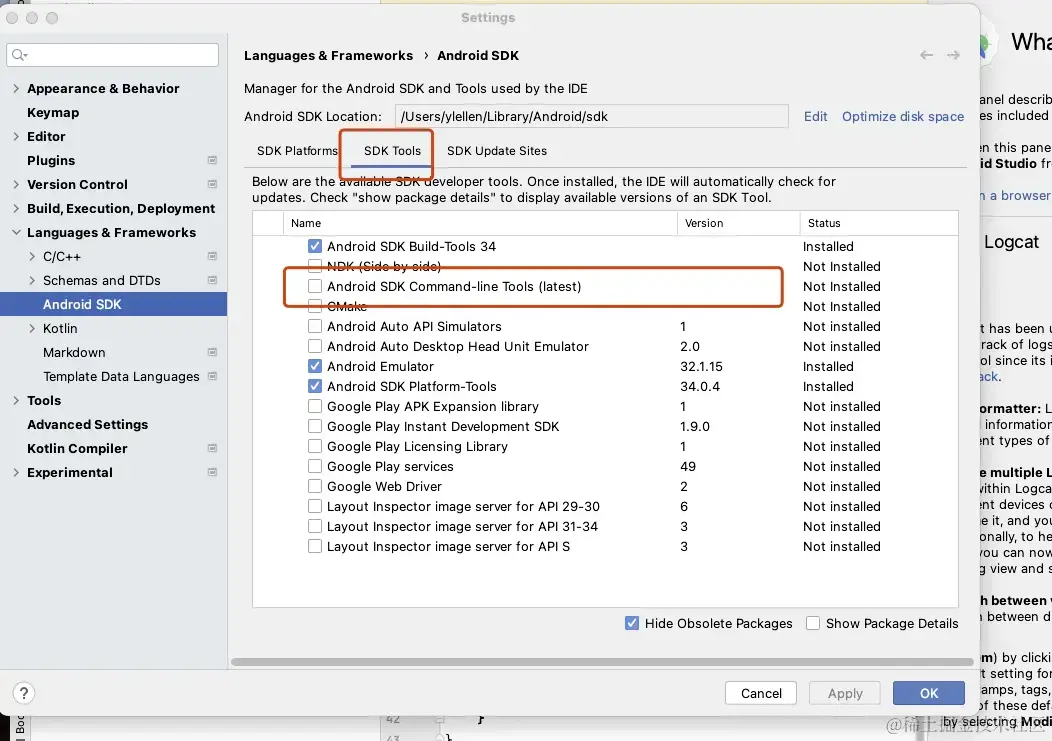Uncheck Android SDK Platform-Tools

315,387
